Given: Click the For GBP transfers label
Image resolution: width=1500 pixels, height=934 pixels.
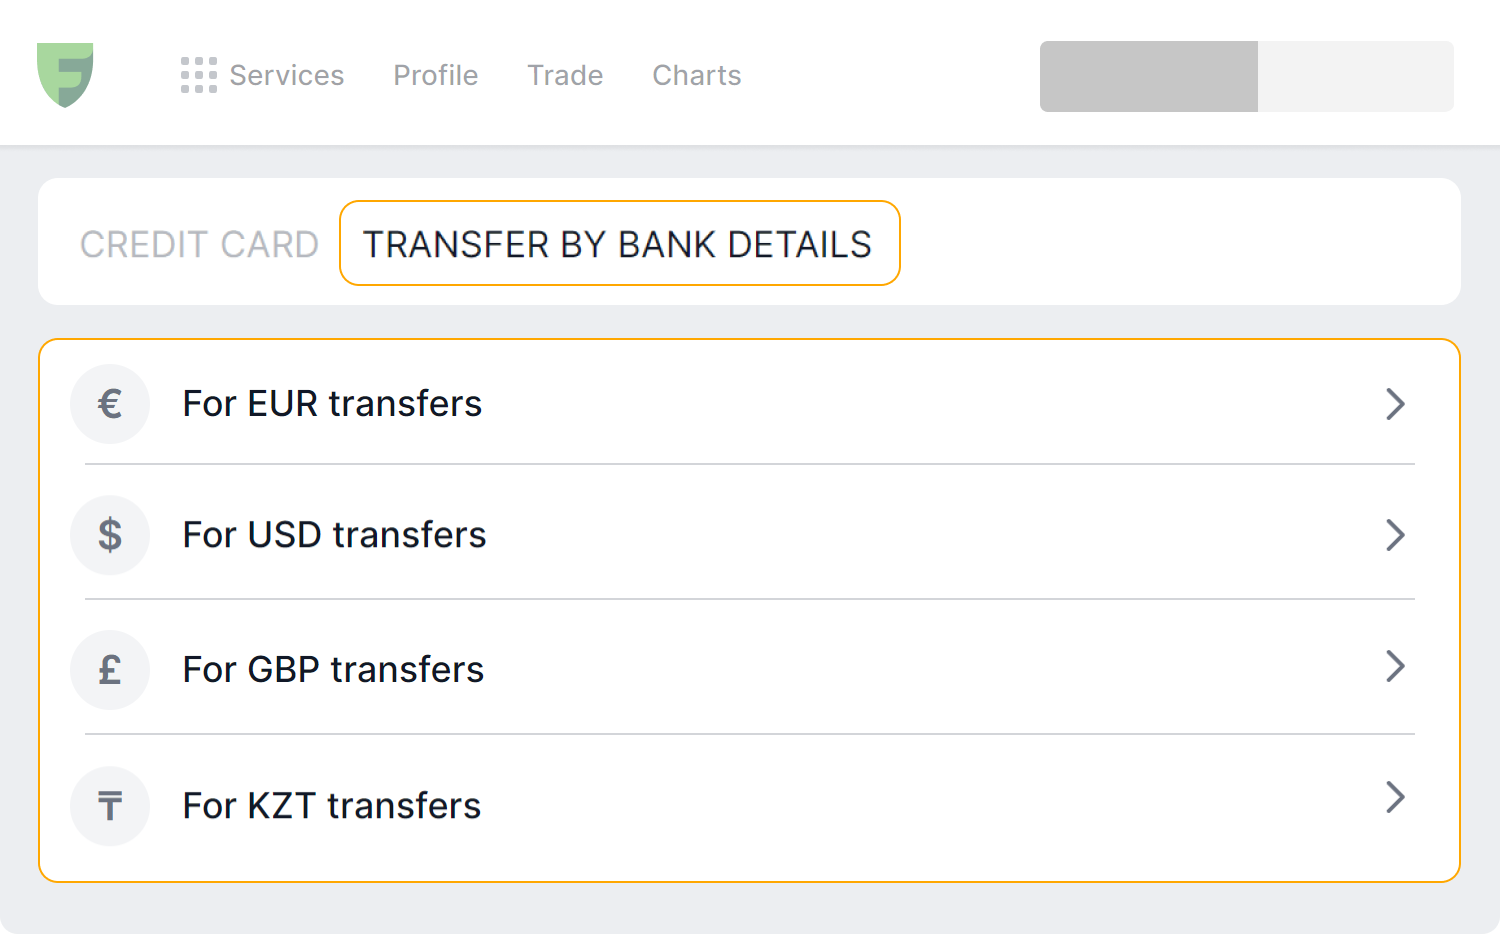Looking at the screenshot, I should (x=332, y=670).
